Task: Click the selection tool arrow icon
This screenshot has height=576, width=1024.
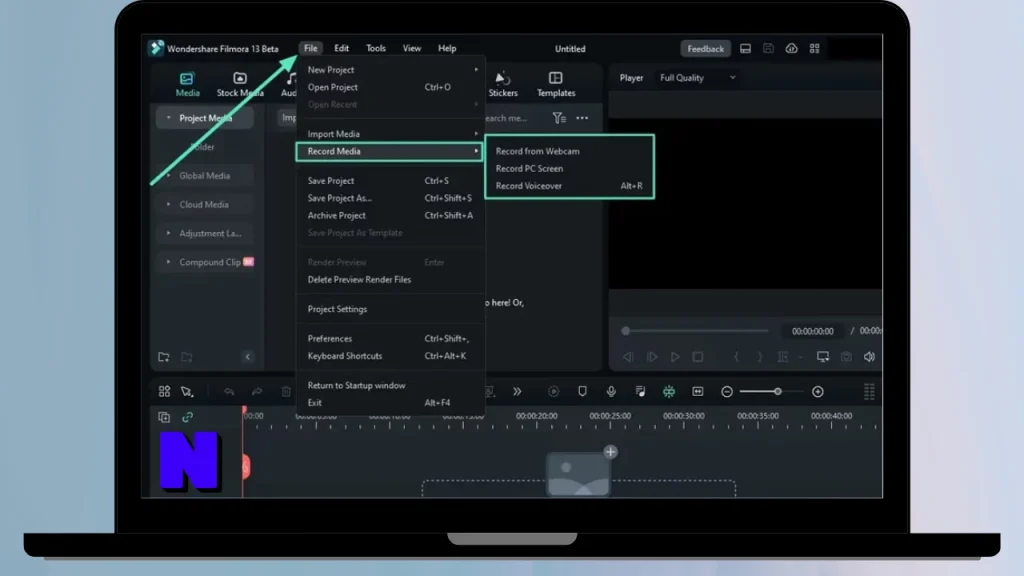Action: [x=187, y=392]
